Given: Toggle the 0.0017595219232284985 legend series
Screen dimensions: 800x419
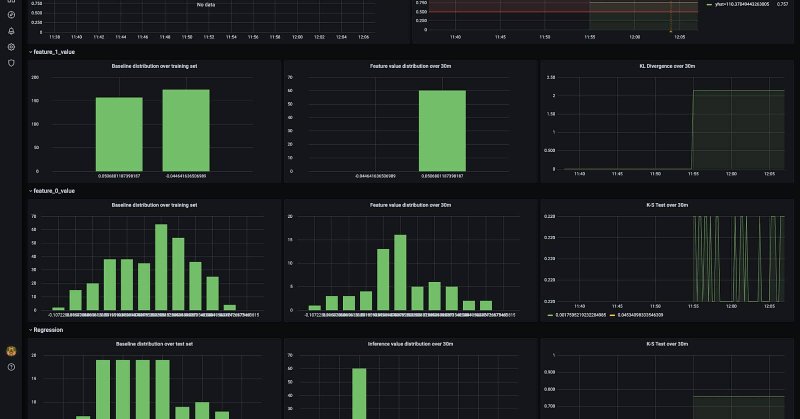Looking at the screenshot, I should click(580, 315).
